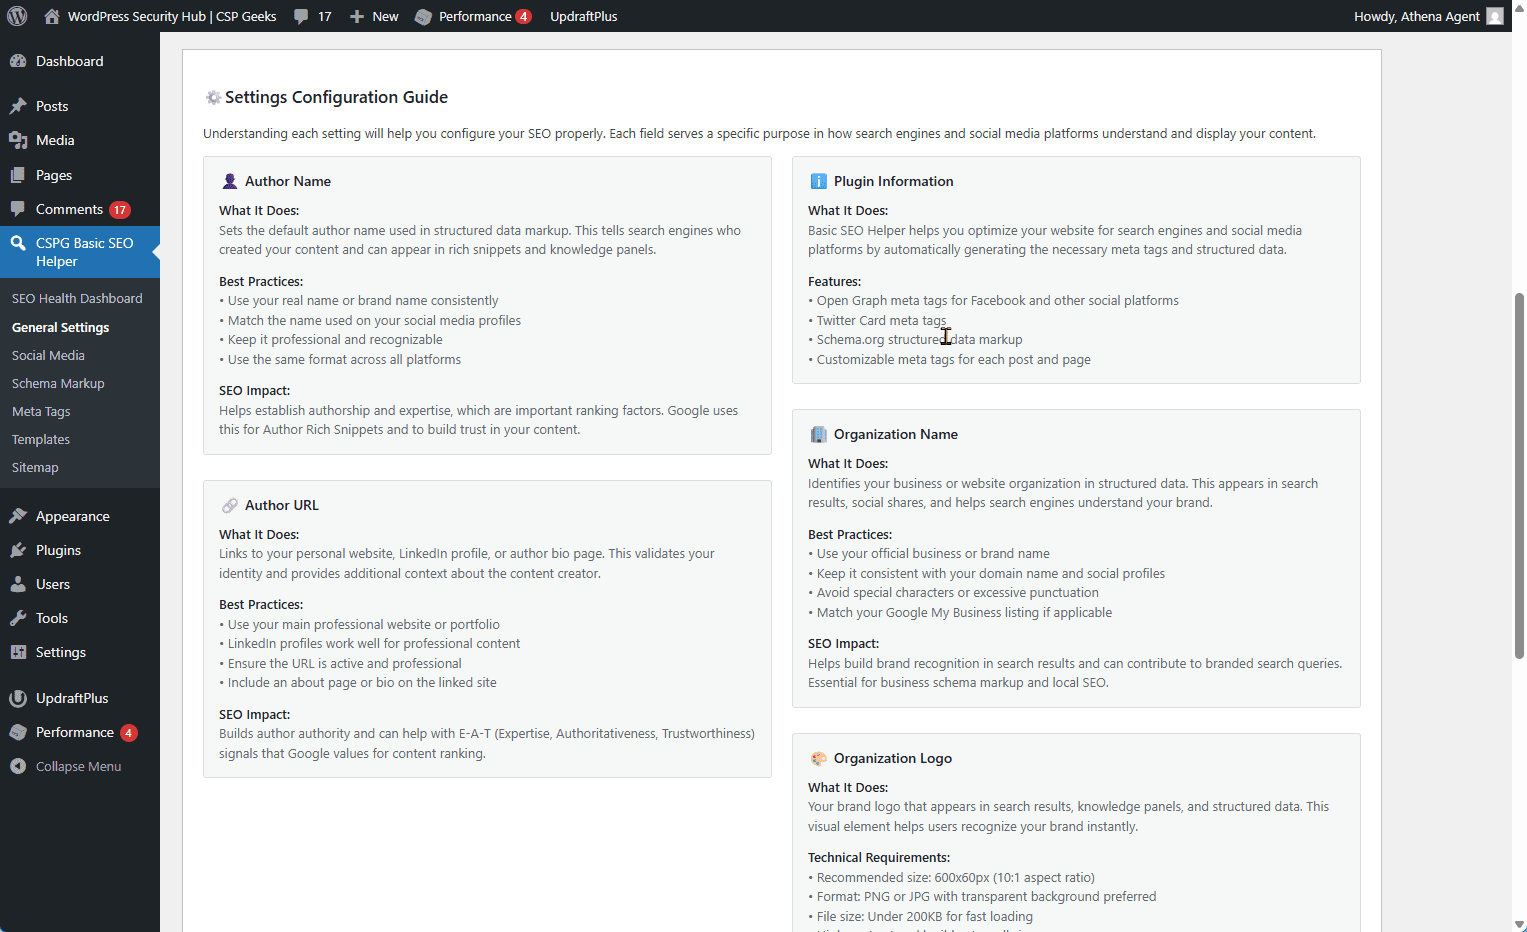Open the site home icon in admin bar

pyautogui.click(x=52, y=16)
